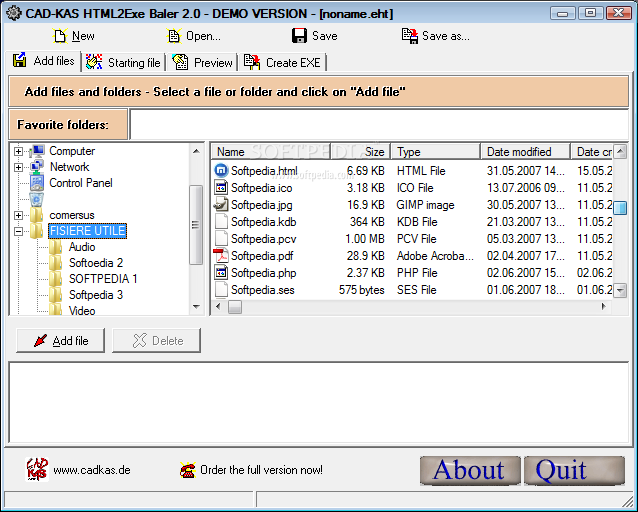Viewport: 638px width, 512px height.
Task: Click the Favorite folders input field
Action: tap(379, 124)
